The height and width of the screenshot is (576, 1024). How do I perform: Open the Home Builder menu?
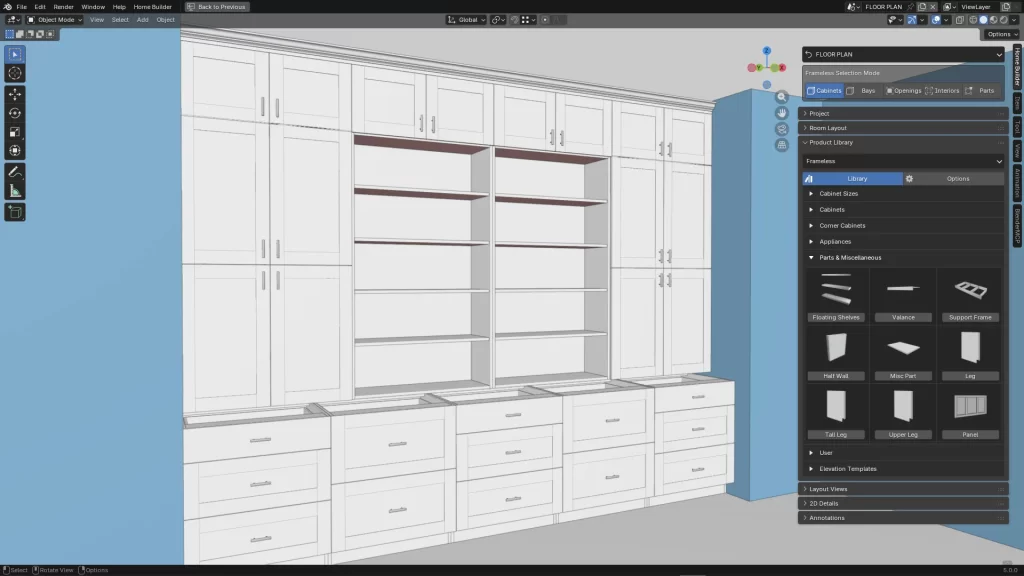click(x=153, y=7)
